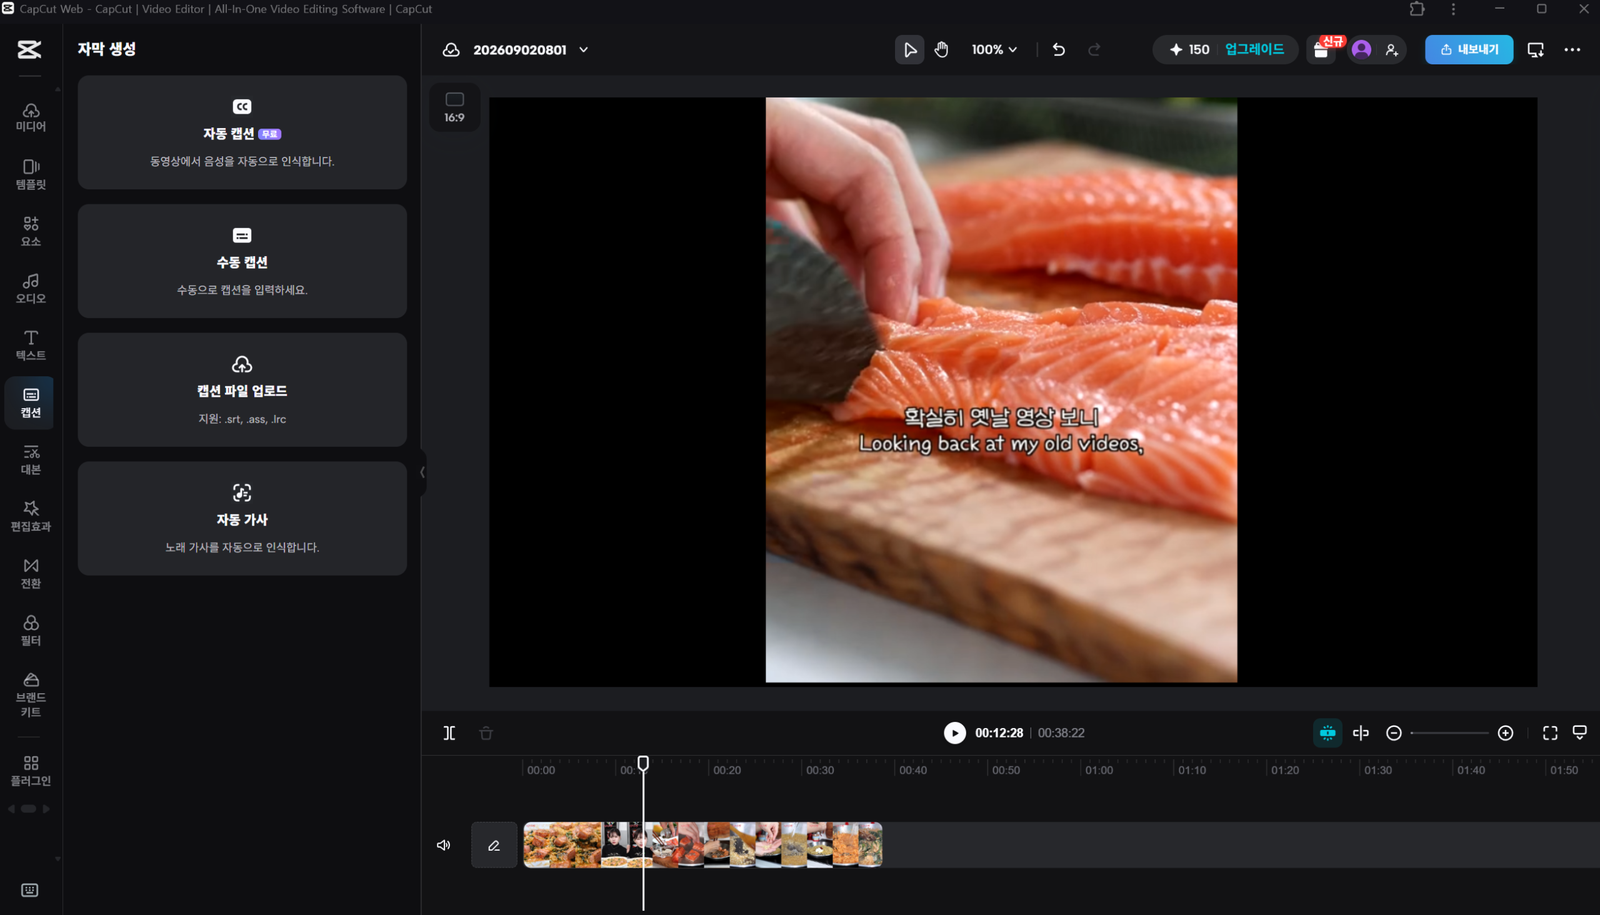Open the 100% zoom level dropdown
The width and height of the screenshot is (1600, 915).
tap(994, 50)
